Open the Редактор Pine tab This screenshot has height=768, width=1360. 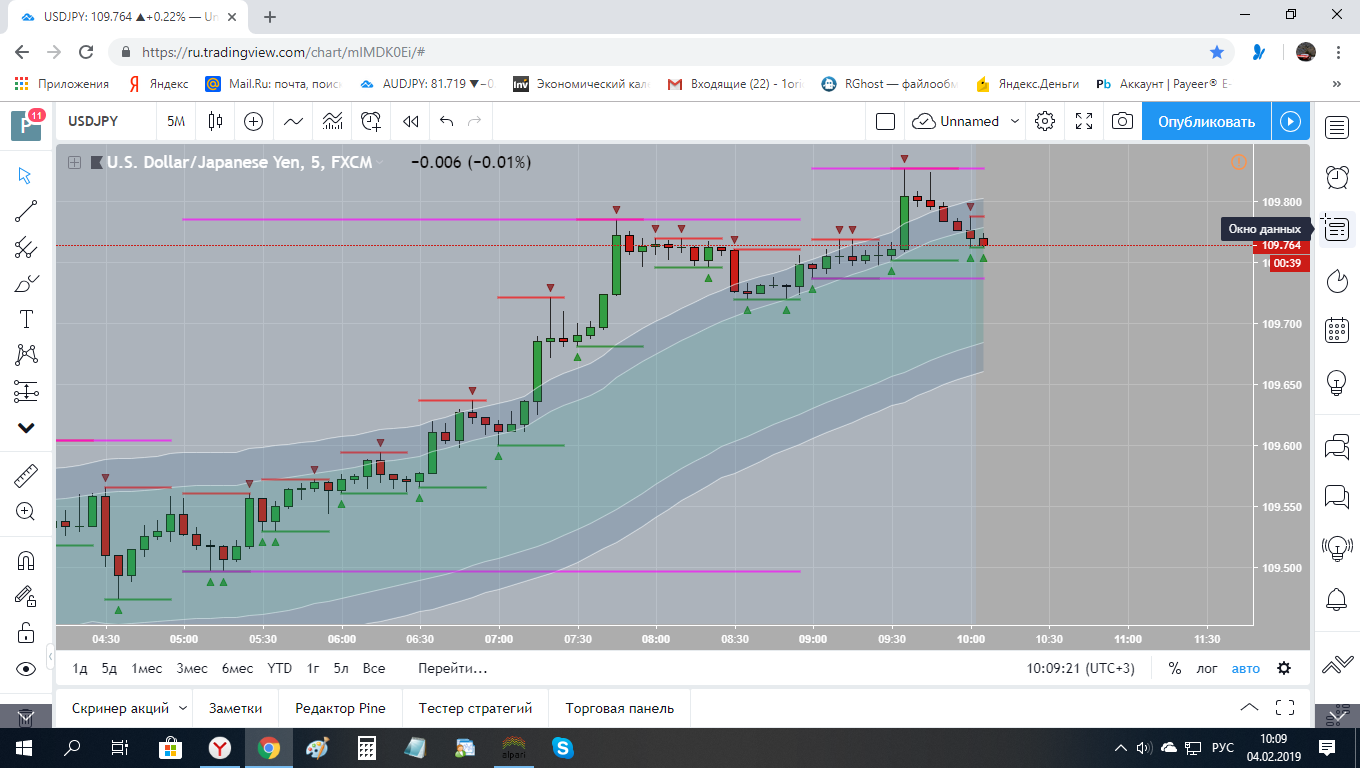pyautogui.click(x=340, y=708)
